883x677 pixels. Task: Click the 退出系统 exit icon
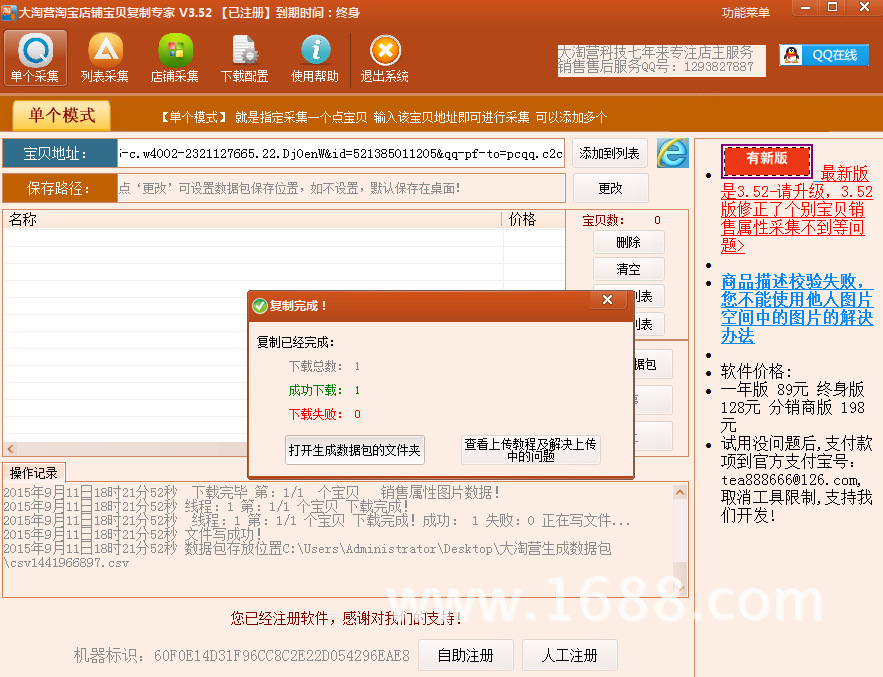pos(385,58)
